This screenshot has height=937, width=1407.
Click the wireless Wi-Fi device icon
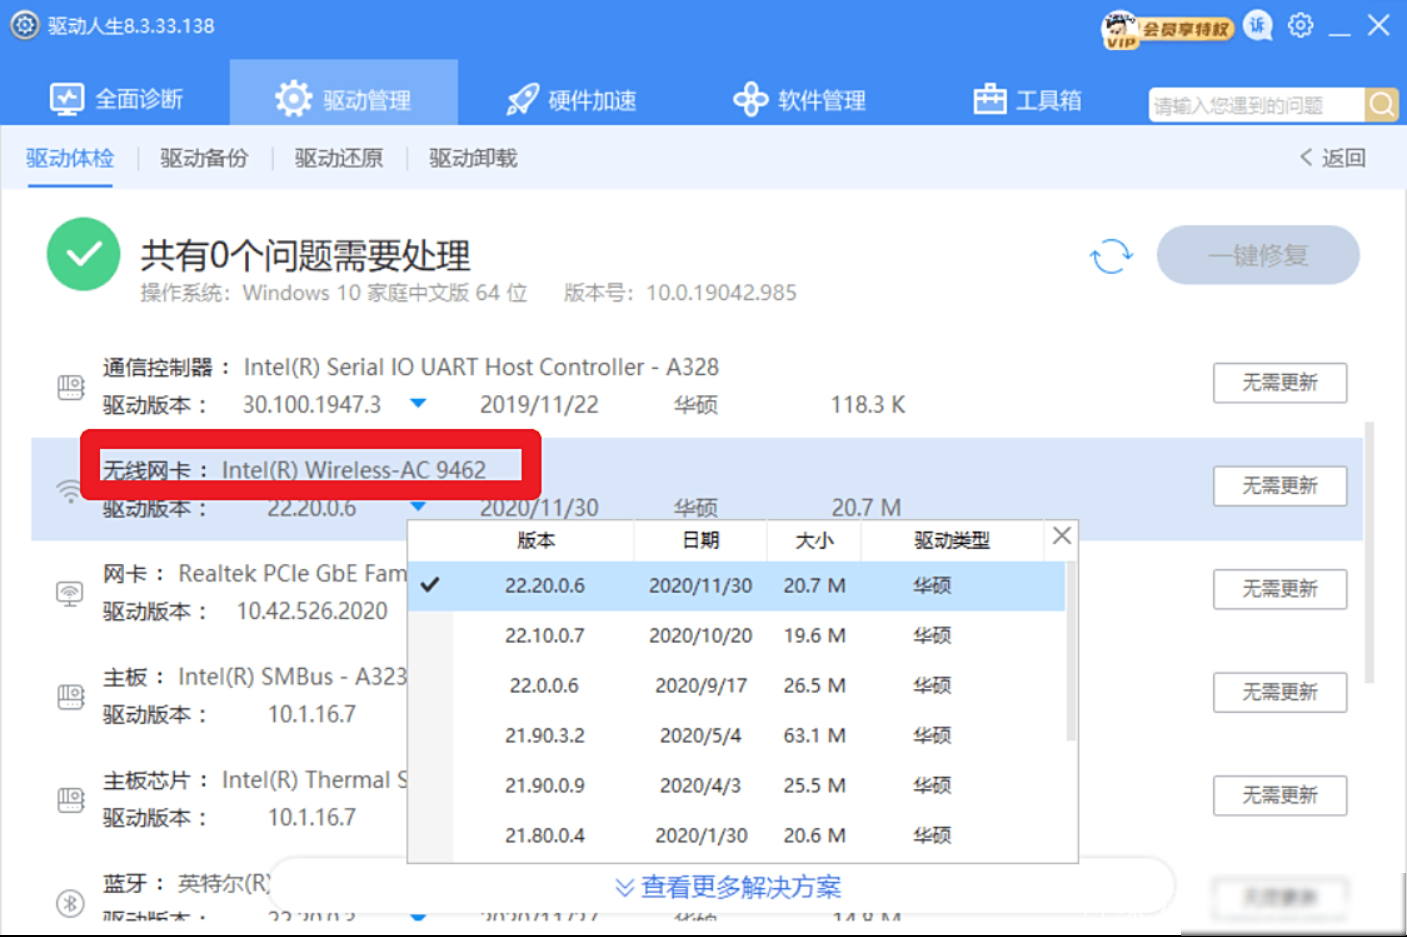70,490
